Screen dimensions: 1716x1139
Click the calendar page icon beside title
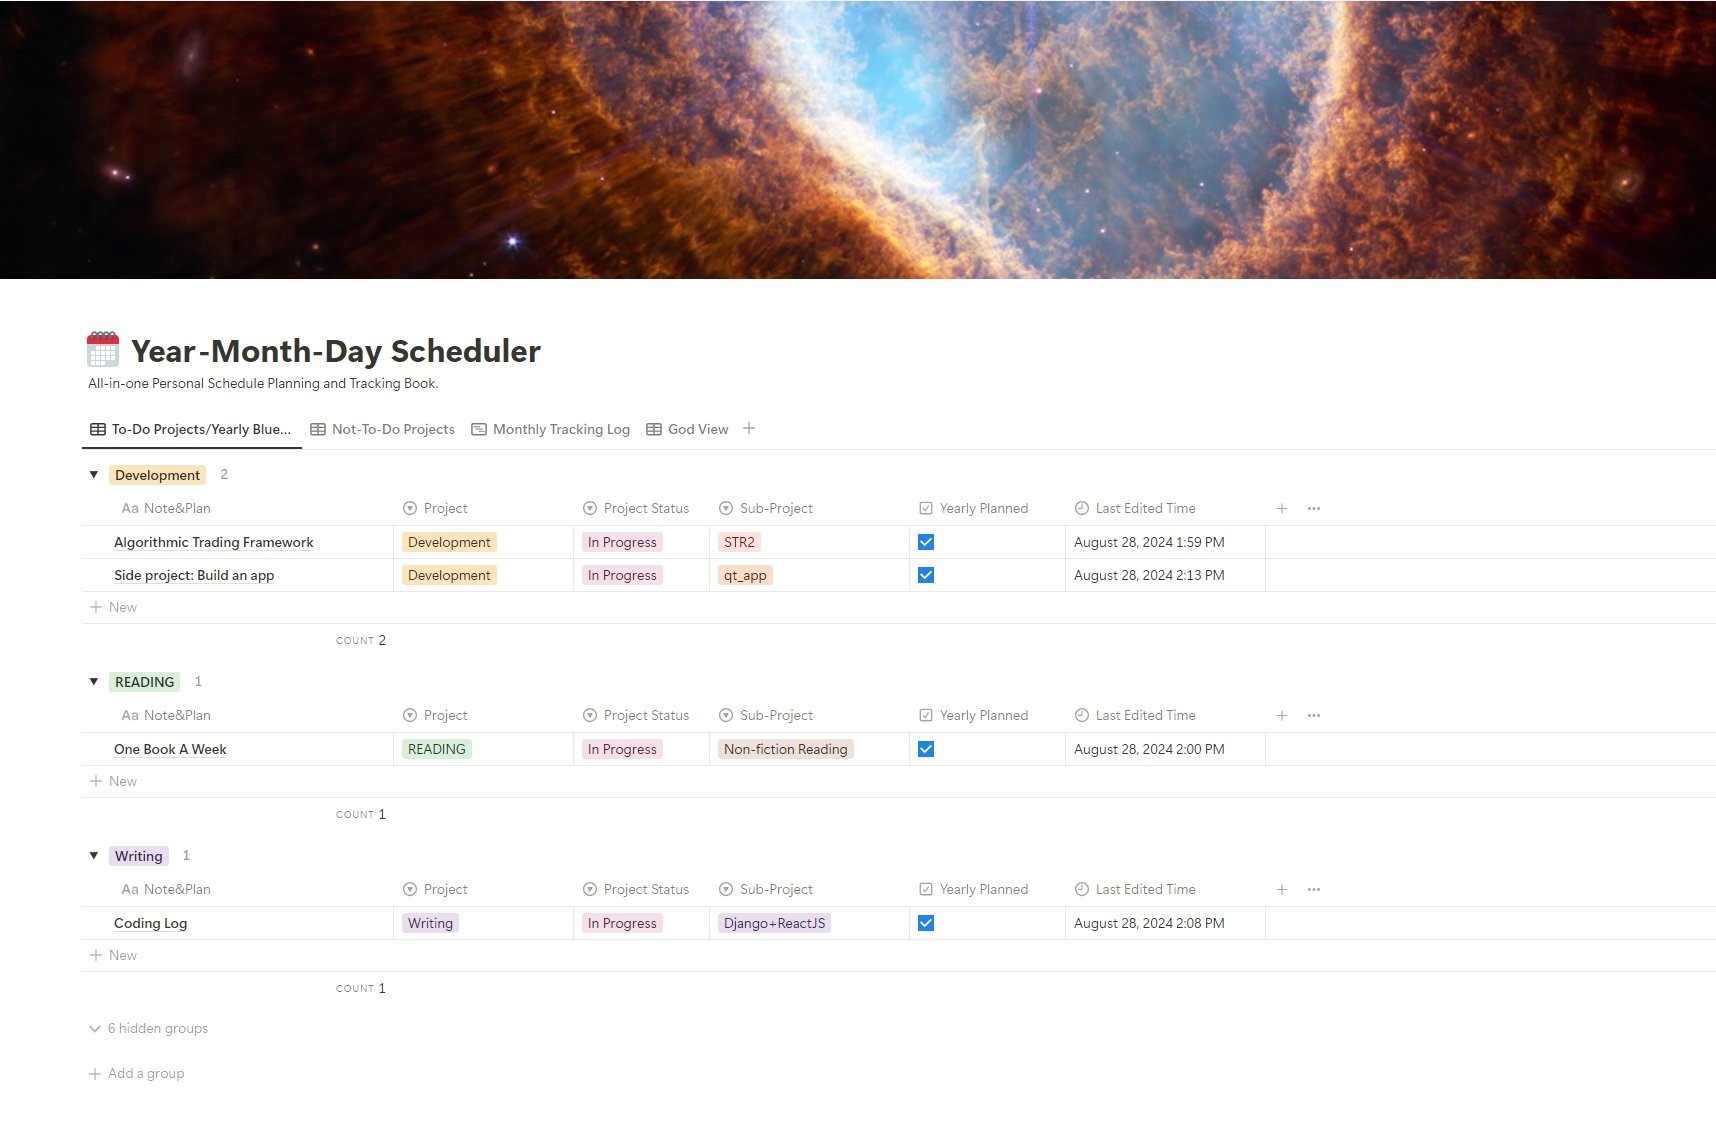(103, 350)
